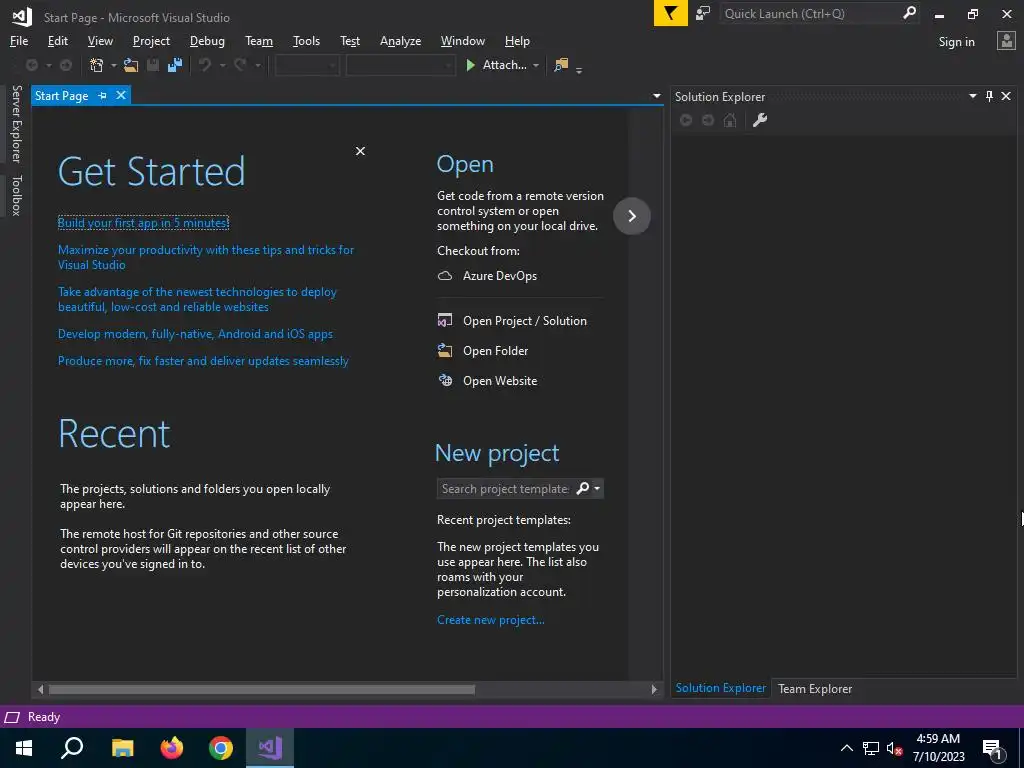Open the Redo history dropdown arrow
Viewport: 1024px width, 768px height.
[257, 65]
